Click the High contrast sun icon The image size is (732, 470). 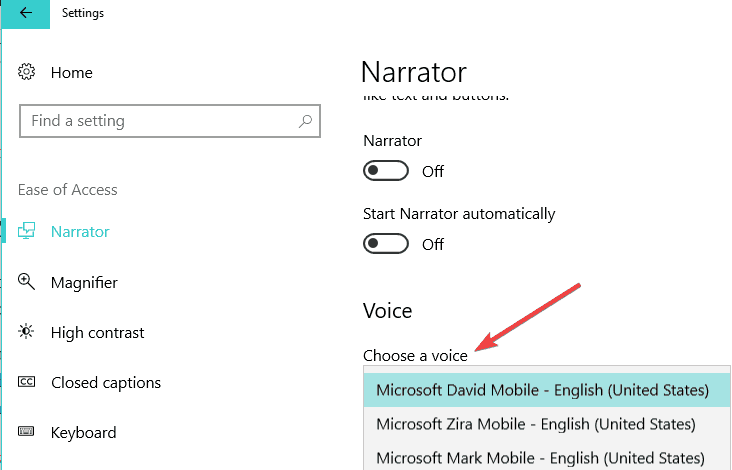tap(27, 333)
